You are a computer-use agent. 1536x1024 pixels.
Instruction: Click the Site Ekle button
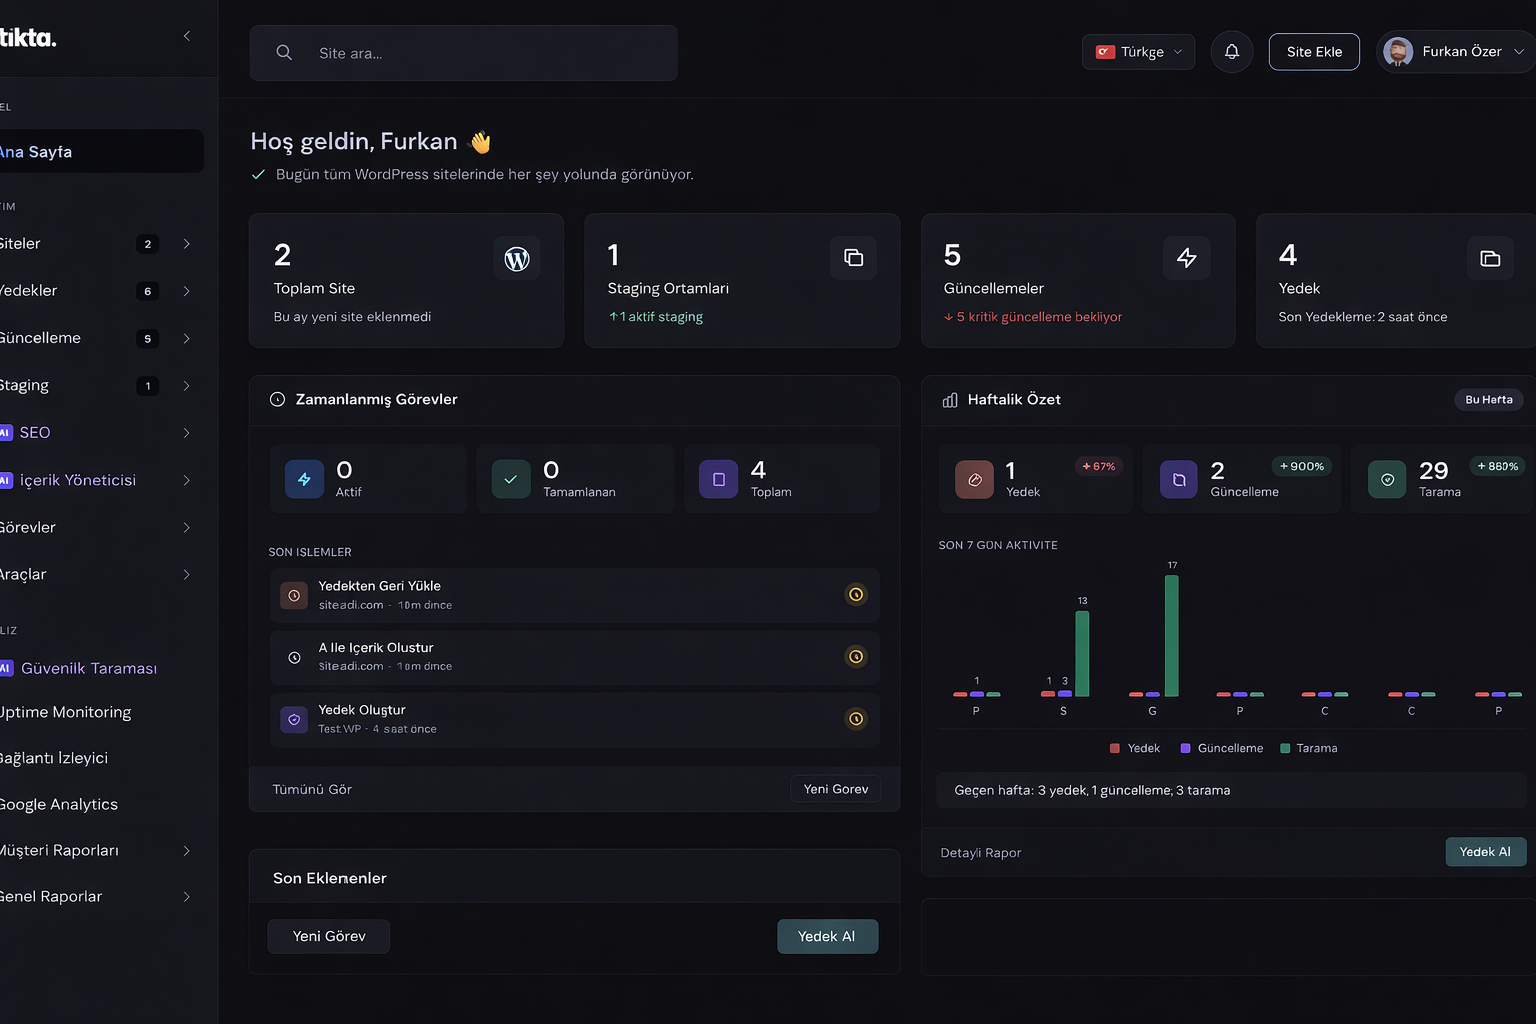[x=1314, y=51]
